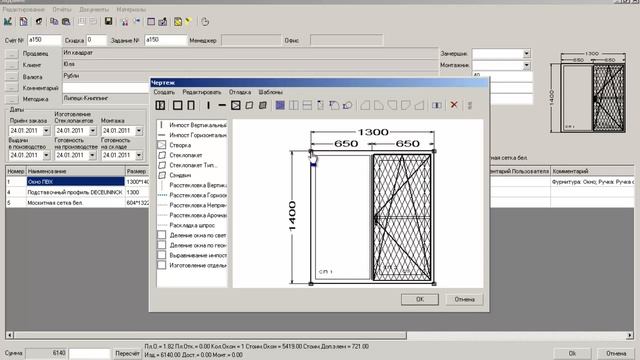This screenshot has width=640, height=360.
Task: Open the 'Редактировать' menu in drawing window
Action: (202, 92)
